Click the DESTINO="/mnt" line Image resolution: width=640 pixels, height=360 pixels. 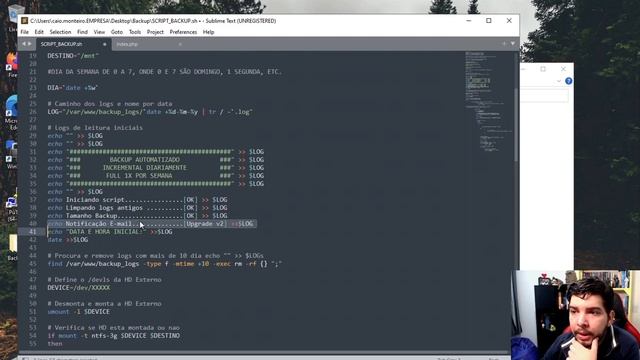pyautogui.click(x=73, y=56)
